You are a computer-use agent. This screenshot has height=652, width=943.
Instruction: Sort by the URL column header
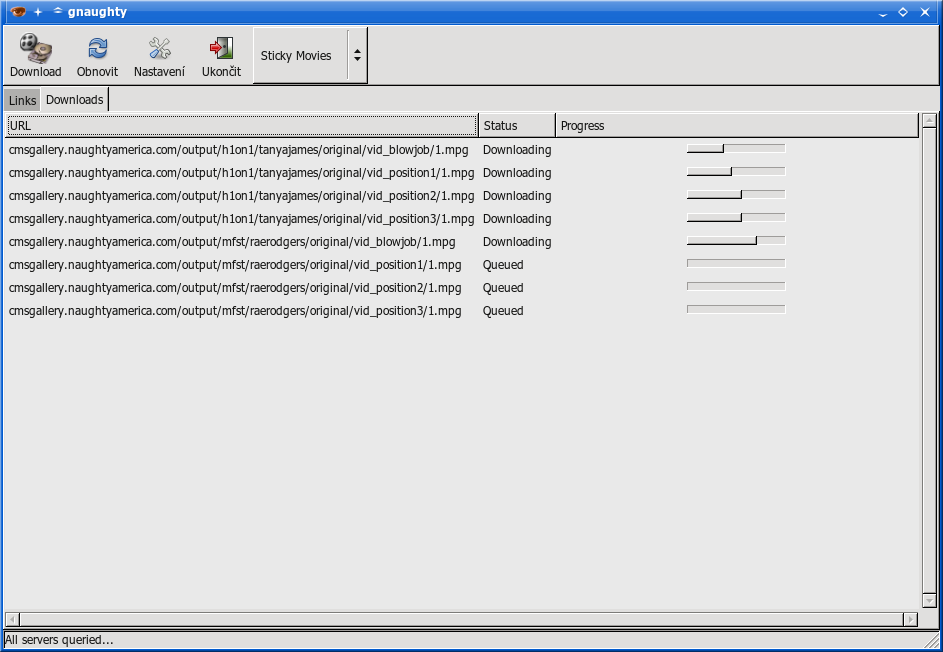pyautogui.click(x=242, y=126)
